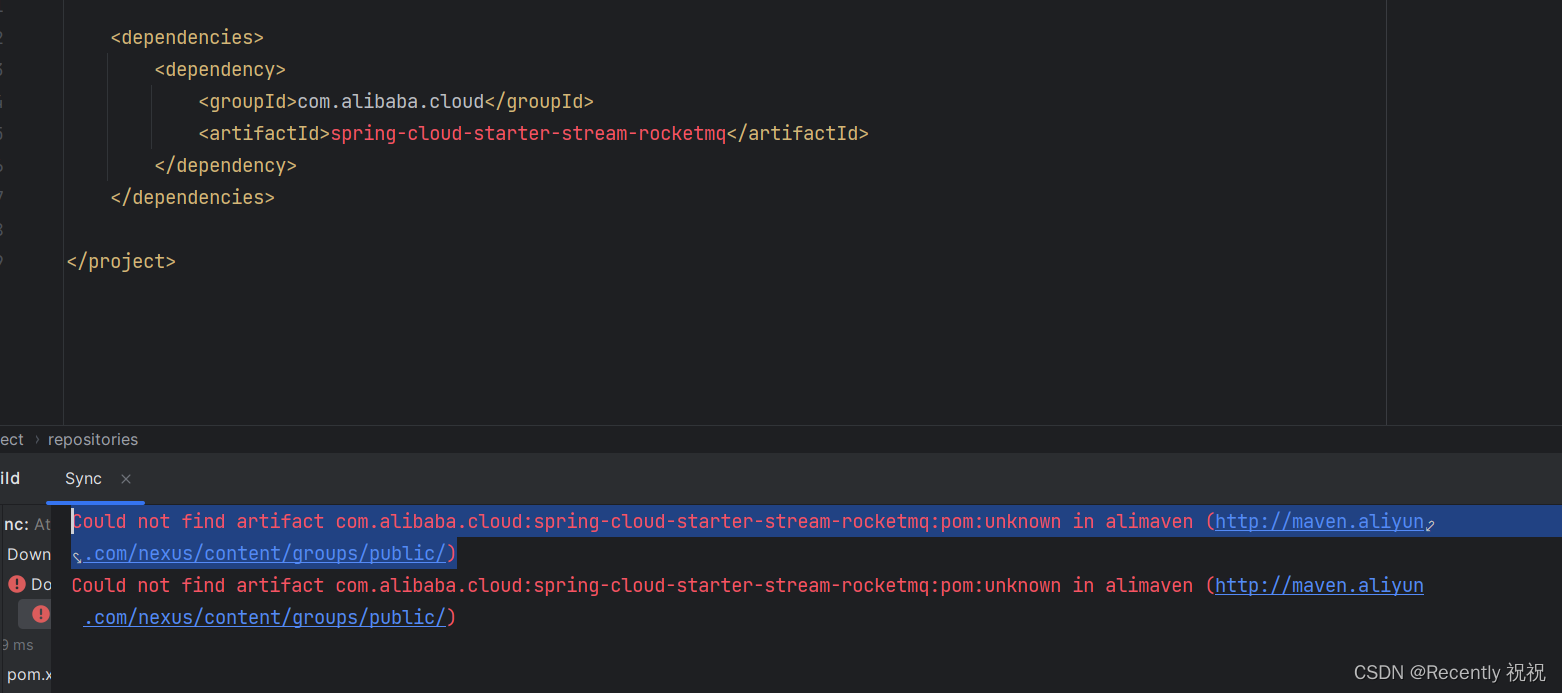This screenshot has height=693, width=1562.
Task: Click the groupId value com.alibaba.cloud
Action: pyautogui.click(x=391, y=101)
